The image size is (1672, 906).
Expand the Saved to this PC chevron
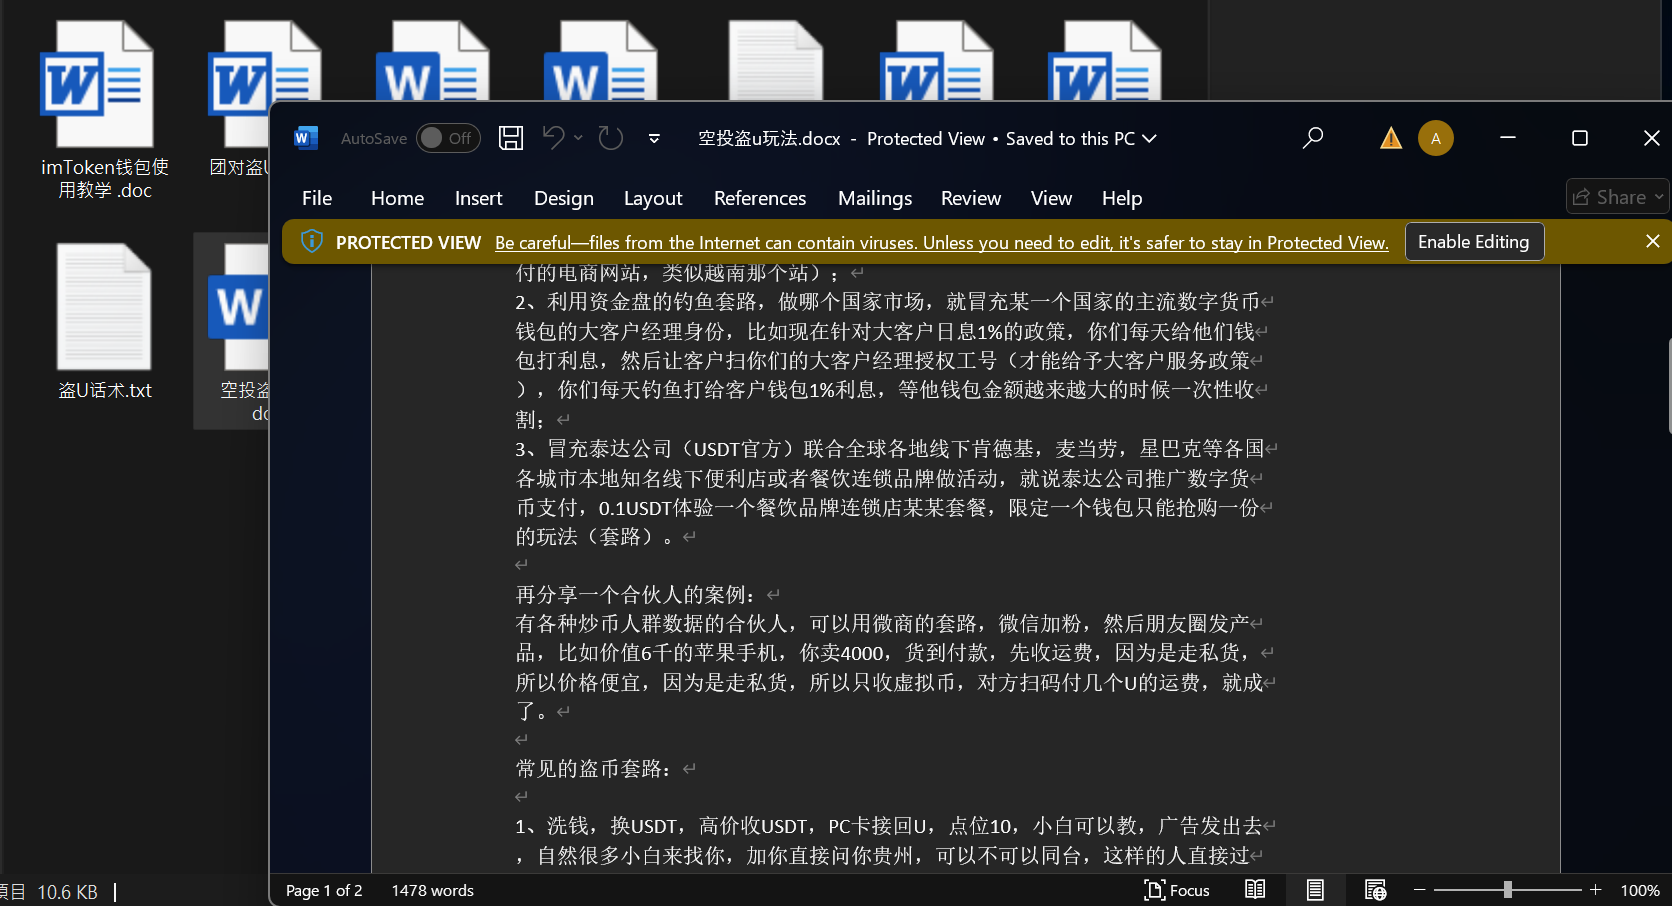1150,139
